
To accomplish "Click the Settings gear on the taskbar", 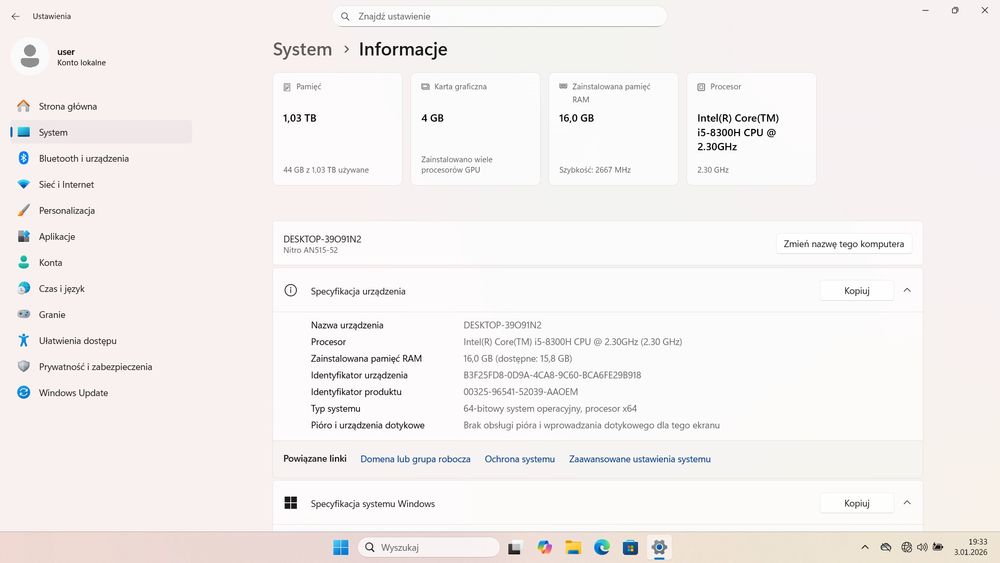I will (659, 547).
